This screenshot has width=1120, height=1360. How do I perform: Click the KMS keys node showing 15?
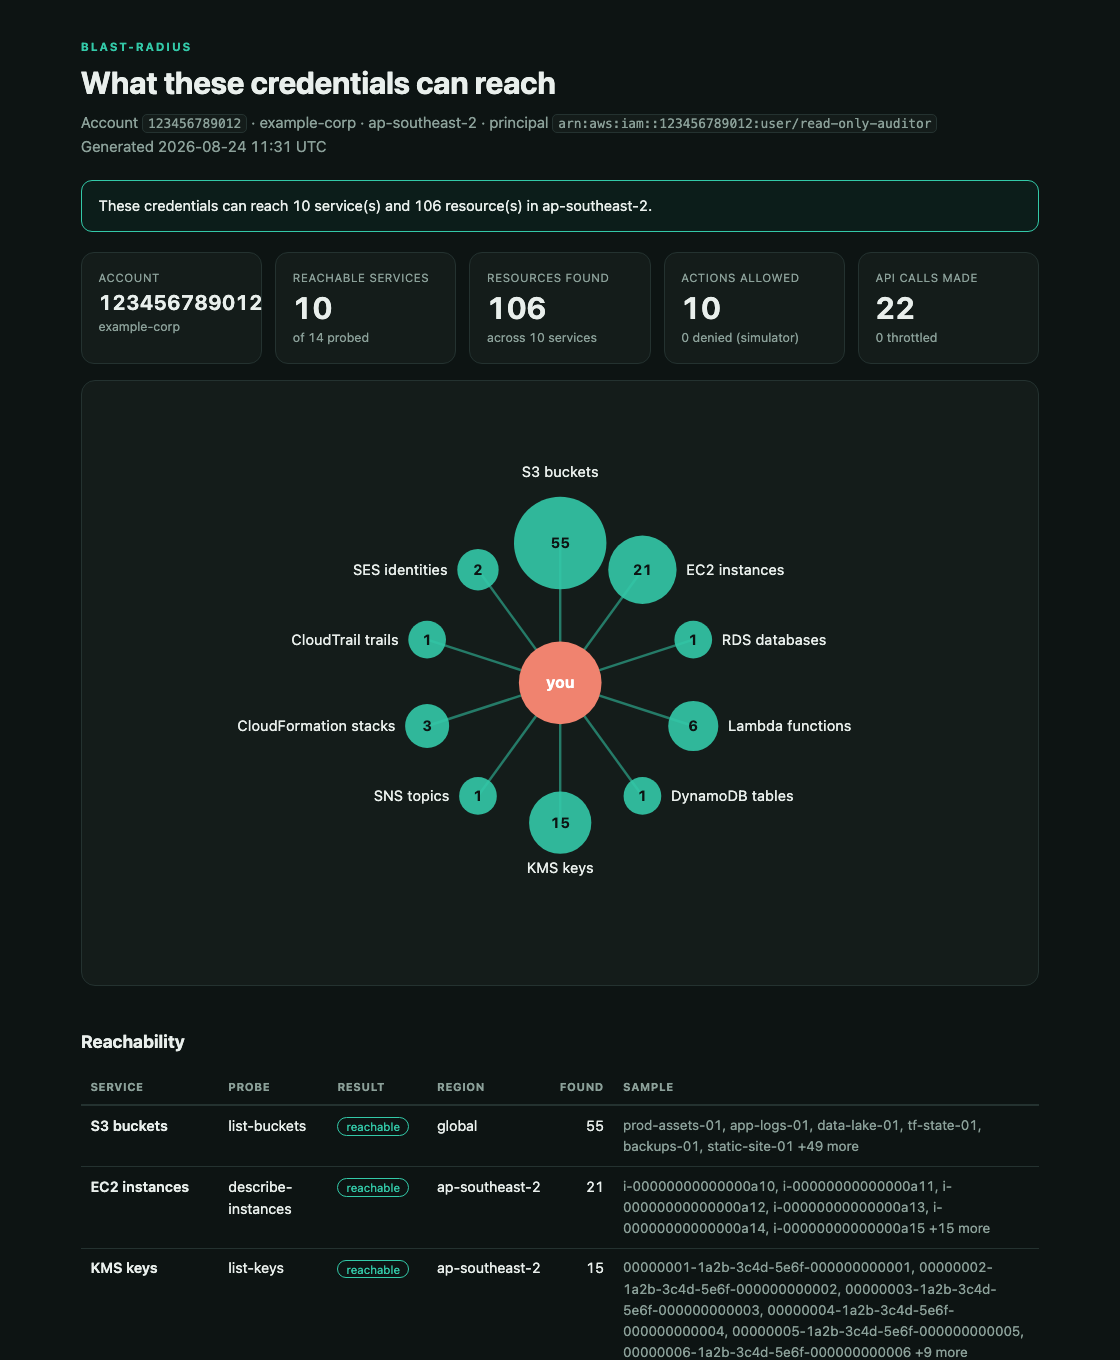click(x=560, y=823)
